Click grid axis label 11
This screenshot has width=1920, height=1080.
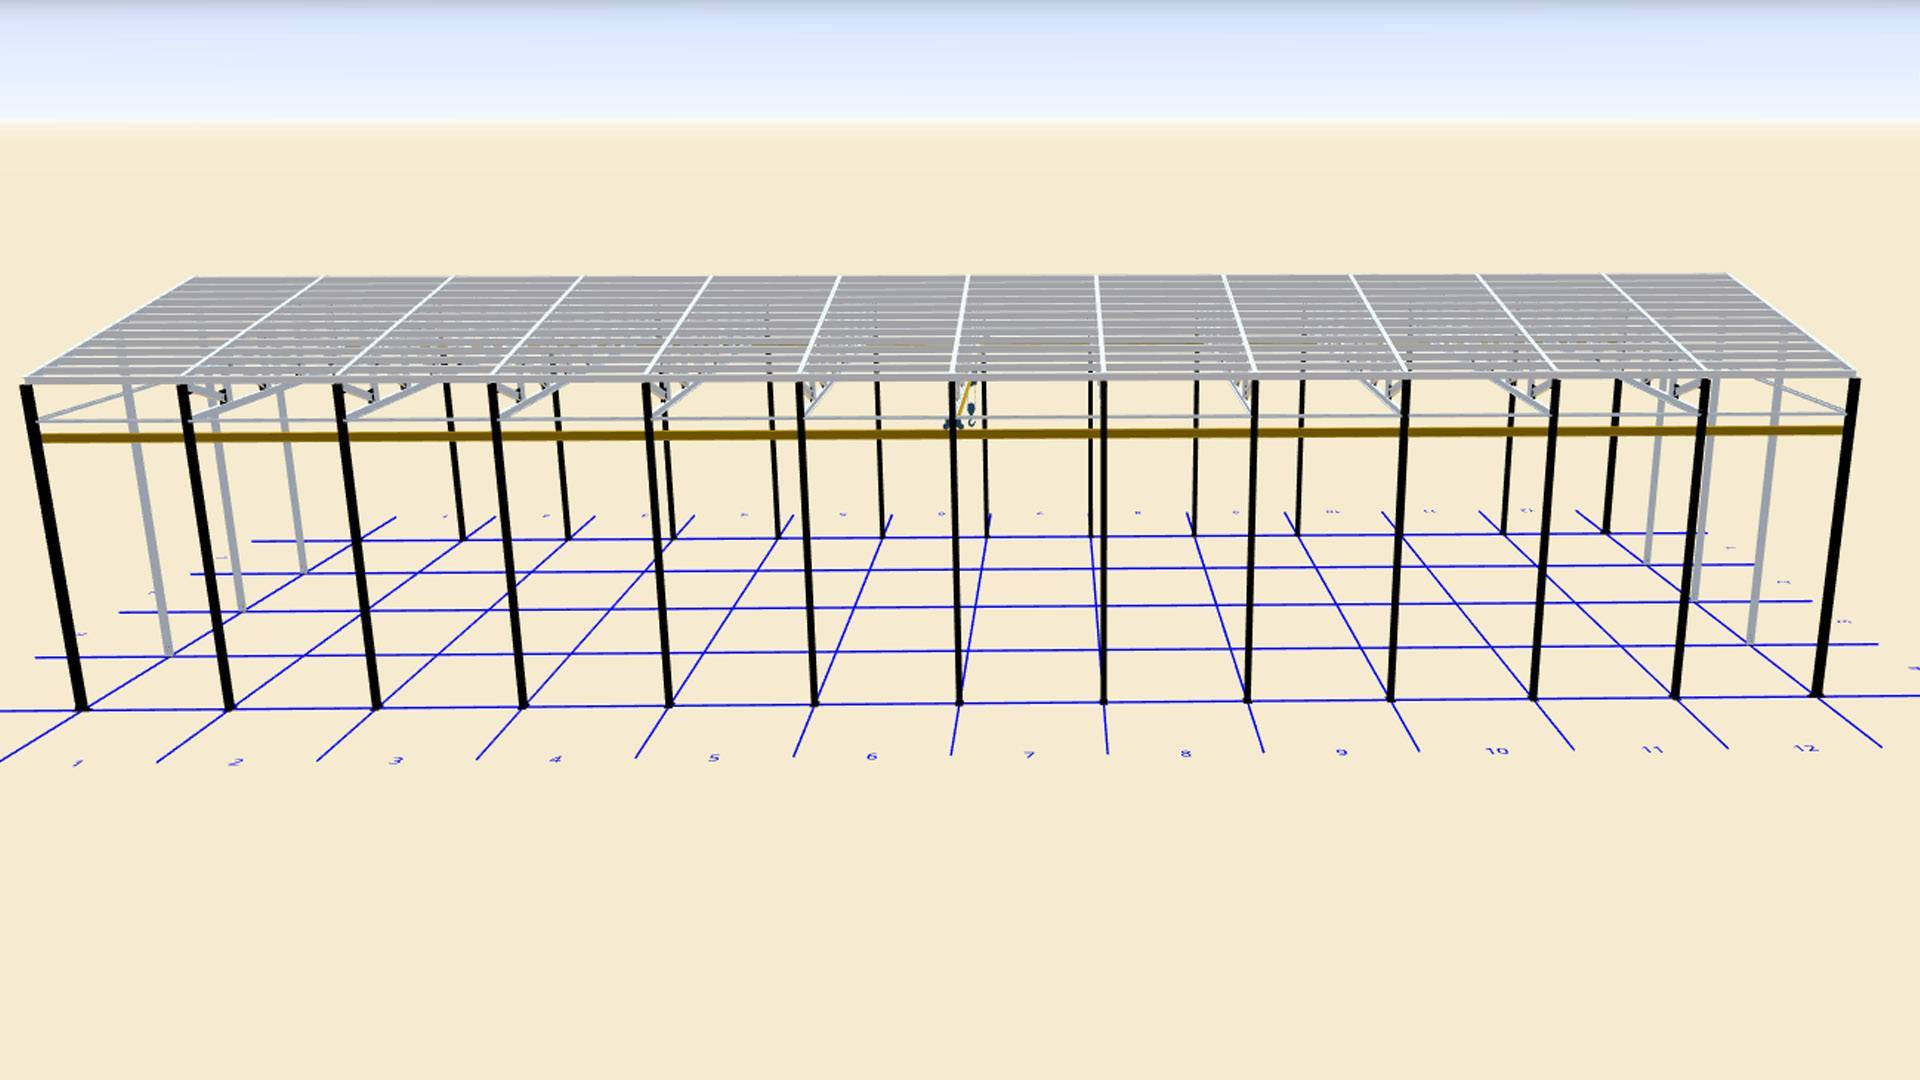(x=1652, y=749)
